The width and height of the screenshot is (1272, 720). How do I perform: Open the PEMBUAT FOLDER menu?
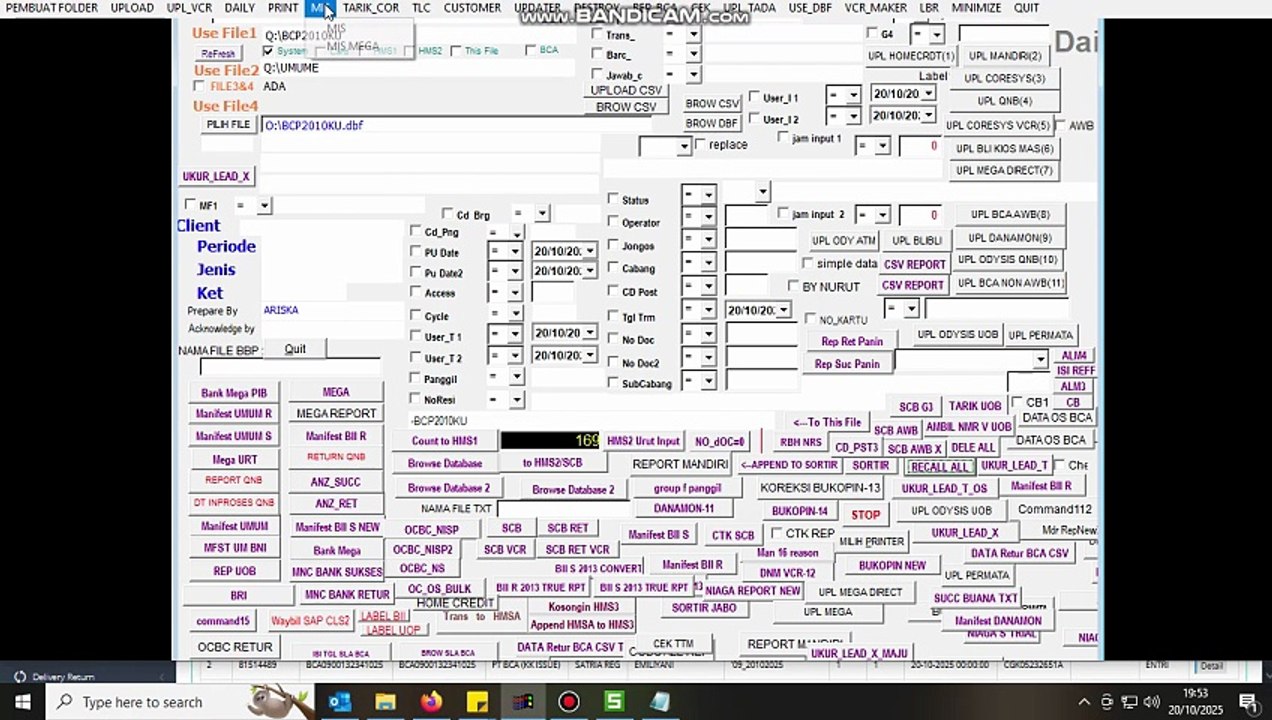pyautogui.click(x=52, y=8)
